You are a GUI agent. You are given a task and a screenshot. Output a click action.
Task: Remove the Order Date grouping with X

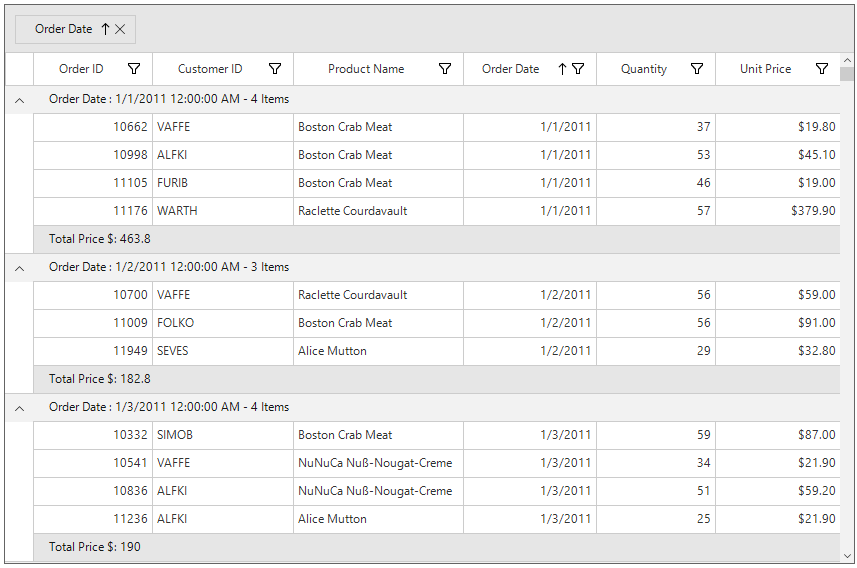120,30
